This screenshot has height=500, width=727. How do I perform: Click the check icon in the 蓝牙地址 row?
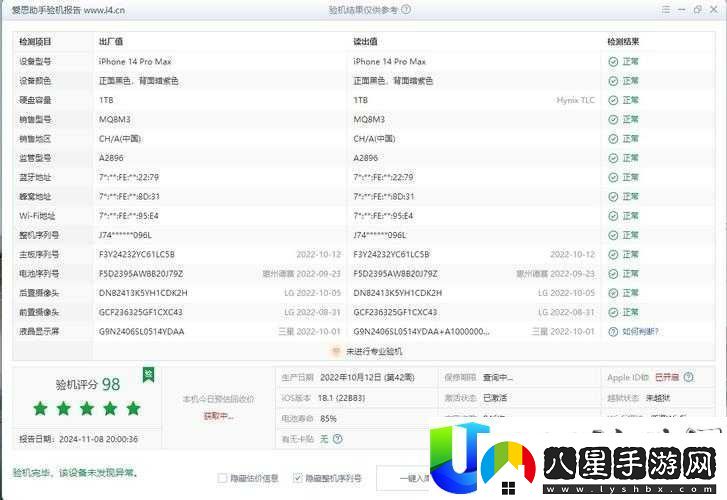(x=613, y=178)
